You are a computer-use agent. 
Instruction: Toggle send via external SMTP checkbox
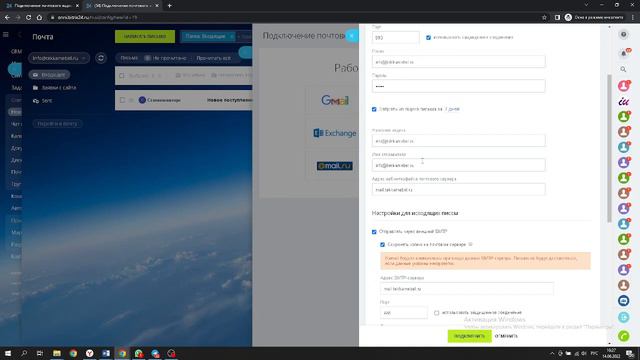374,232
